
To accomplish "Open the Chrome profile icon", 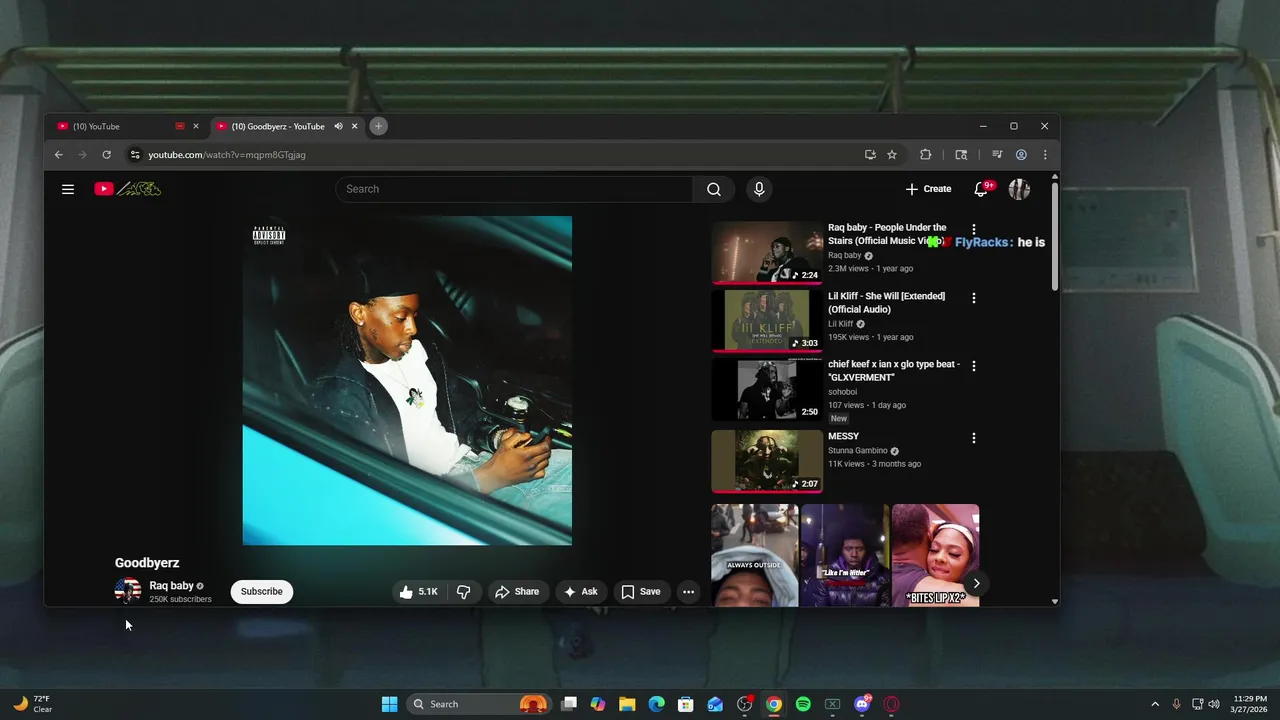I will [x=1021, y=155].
